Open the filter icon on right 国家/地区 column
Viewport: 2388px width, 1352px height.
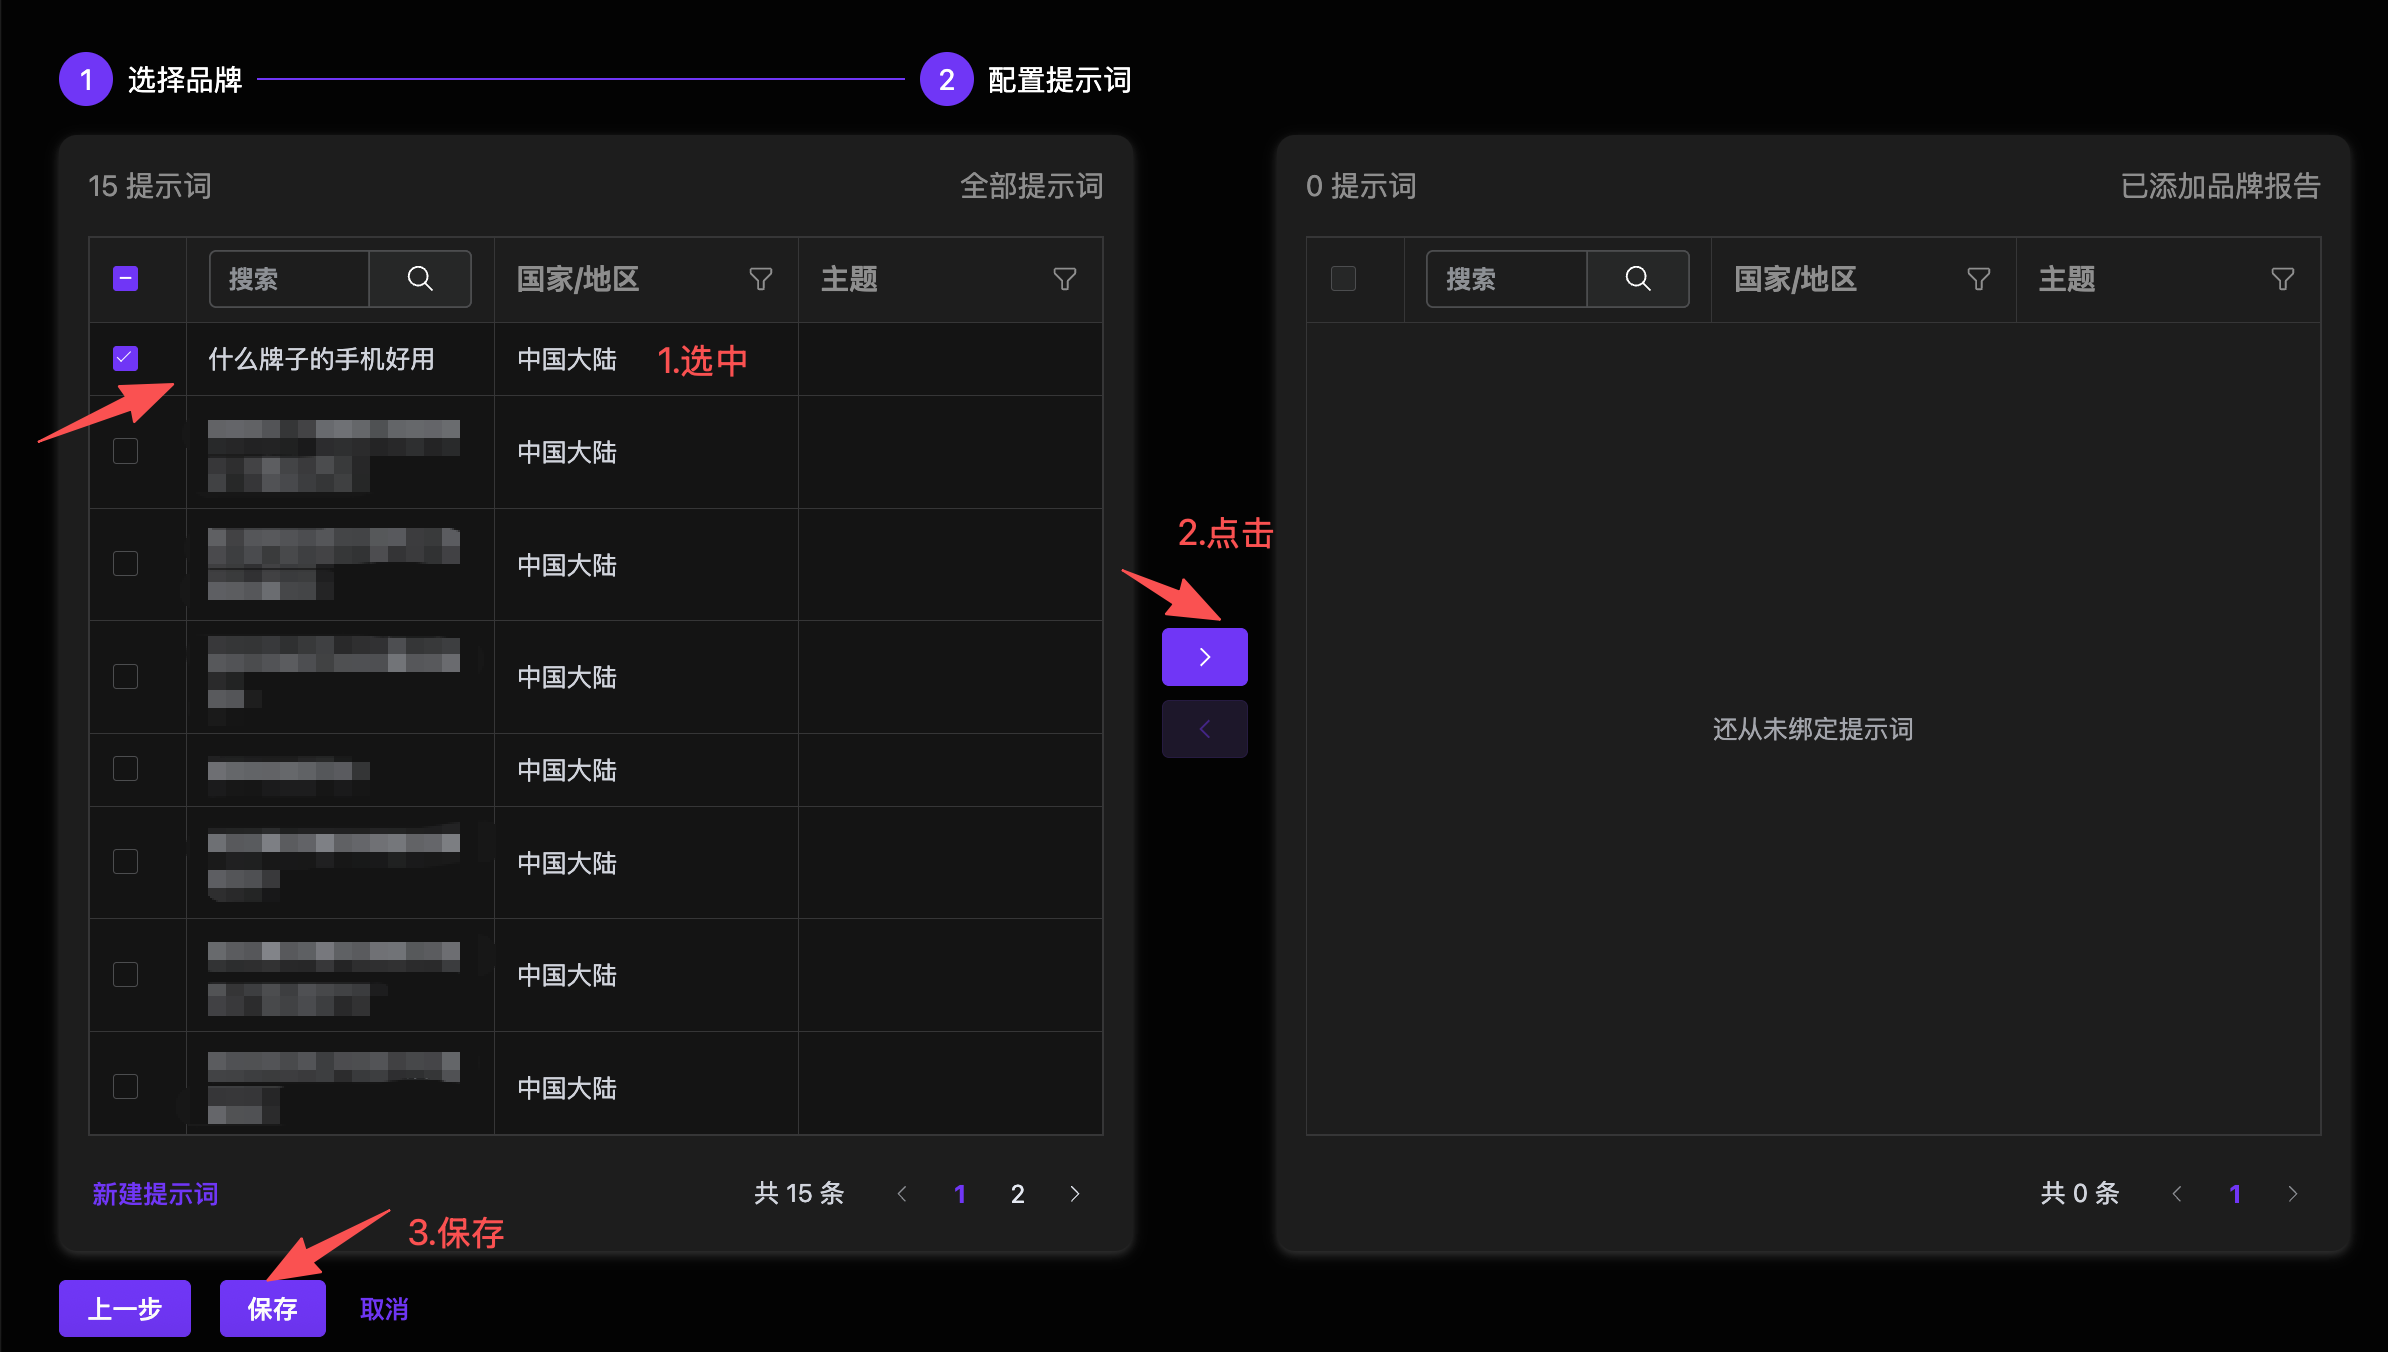(x=1978, y=279)
